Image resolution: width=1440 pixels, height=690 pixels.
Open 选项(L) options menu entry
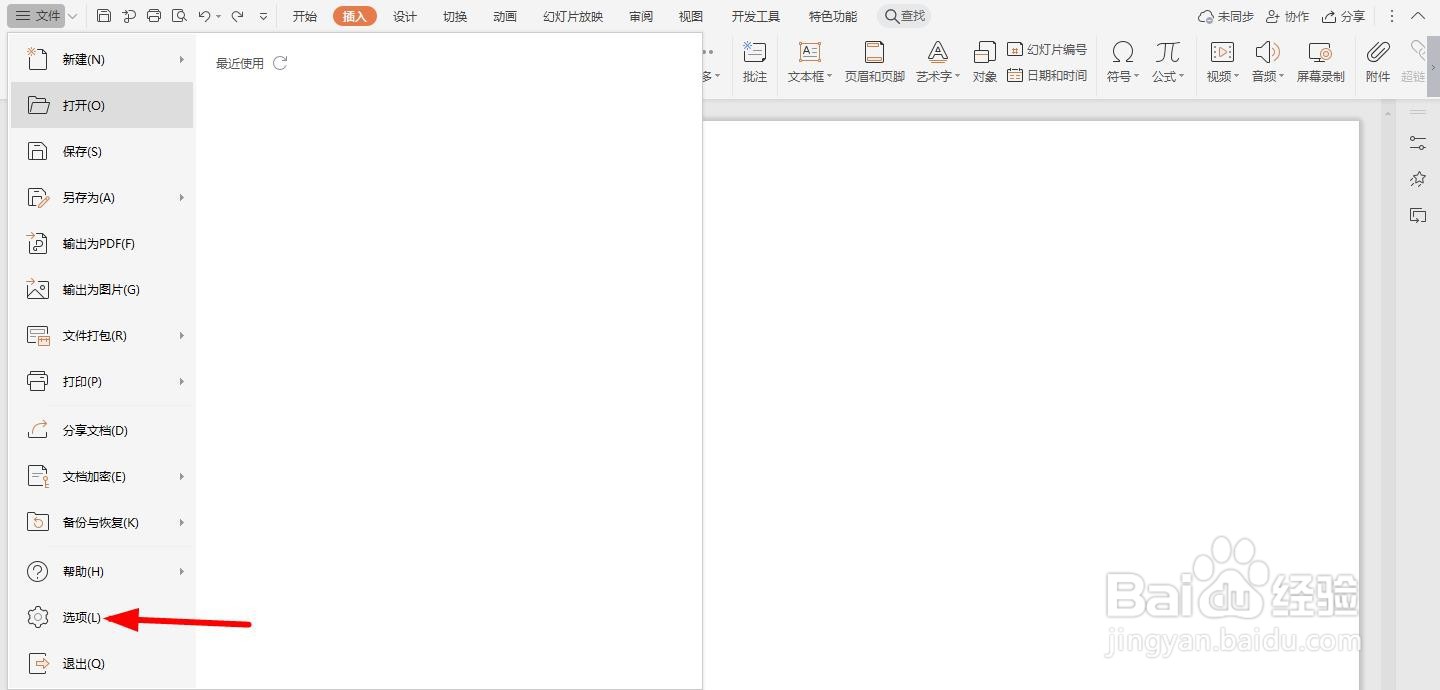(x=102, y=617)
